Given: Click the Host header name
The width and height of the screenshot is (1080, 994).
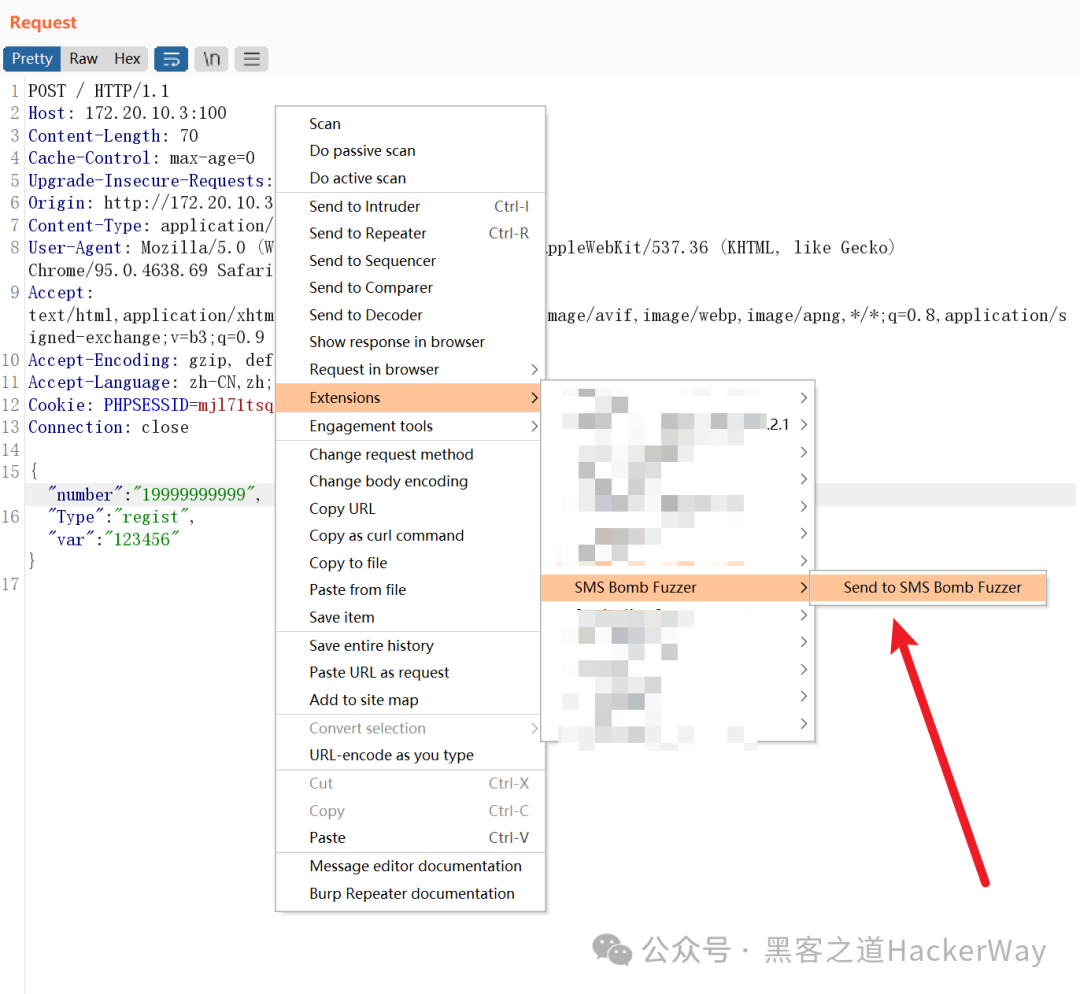Looking at the screenshot, I should [46, 113].
